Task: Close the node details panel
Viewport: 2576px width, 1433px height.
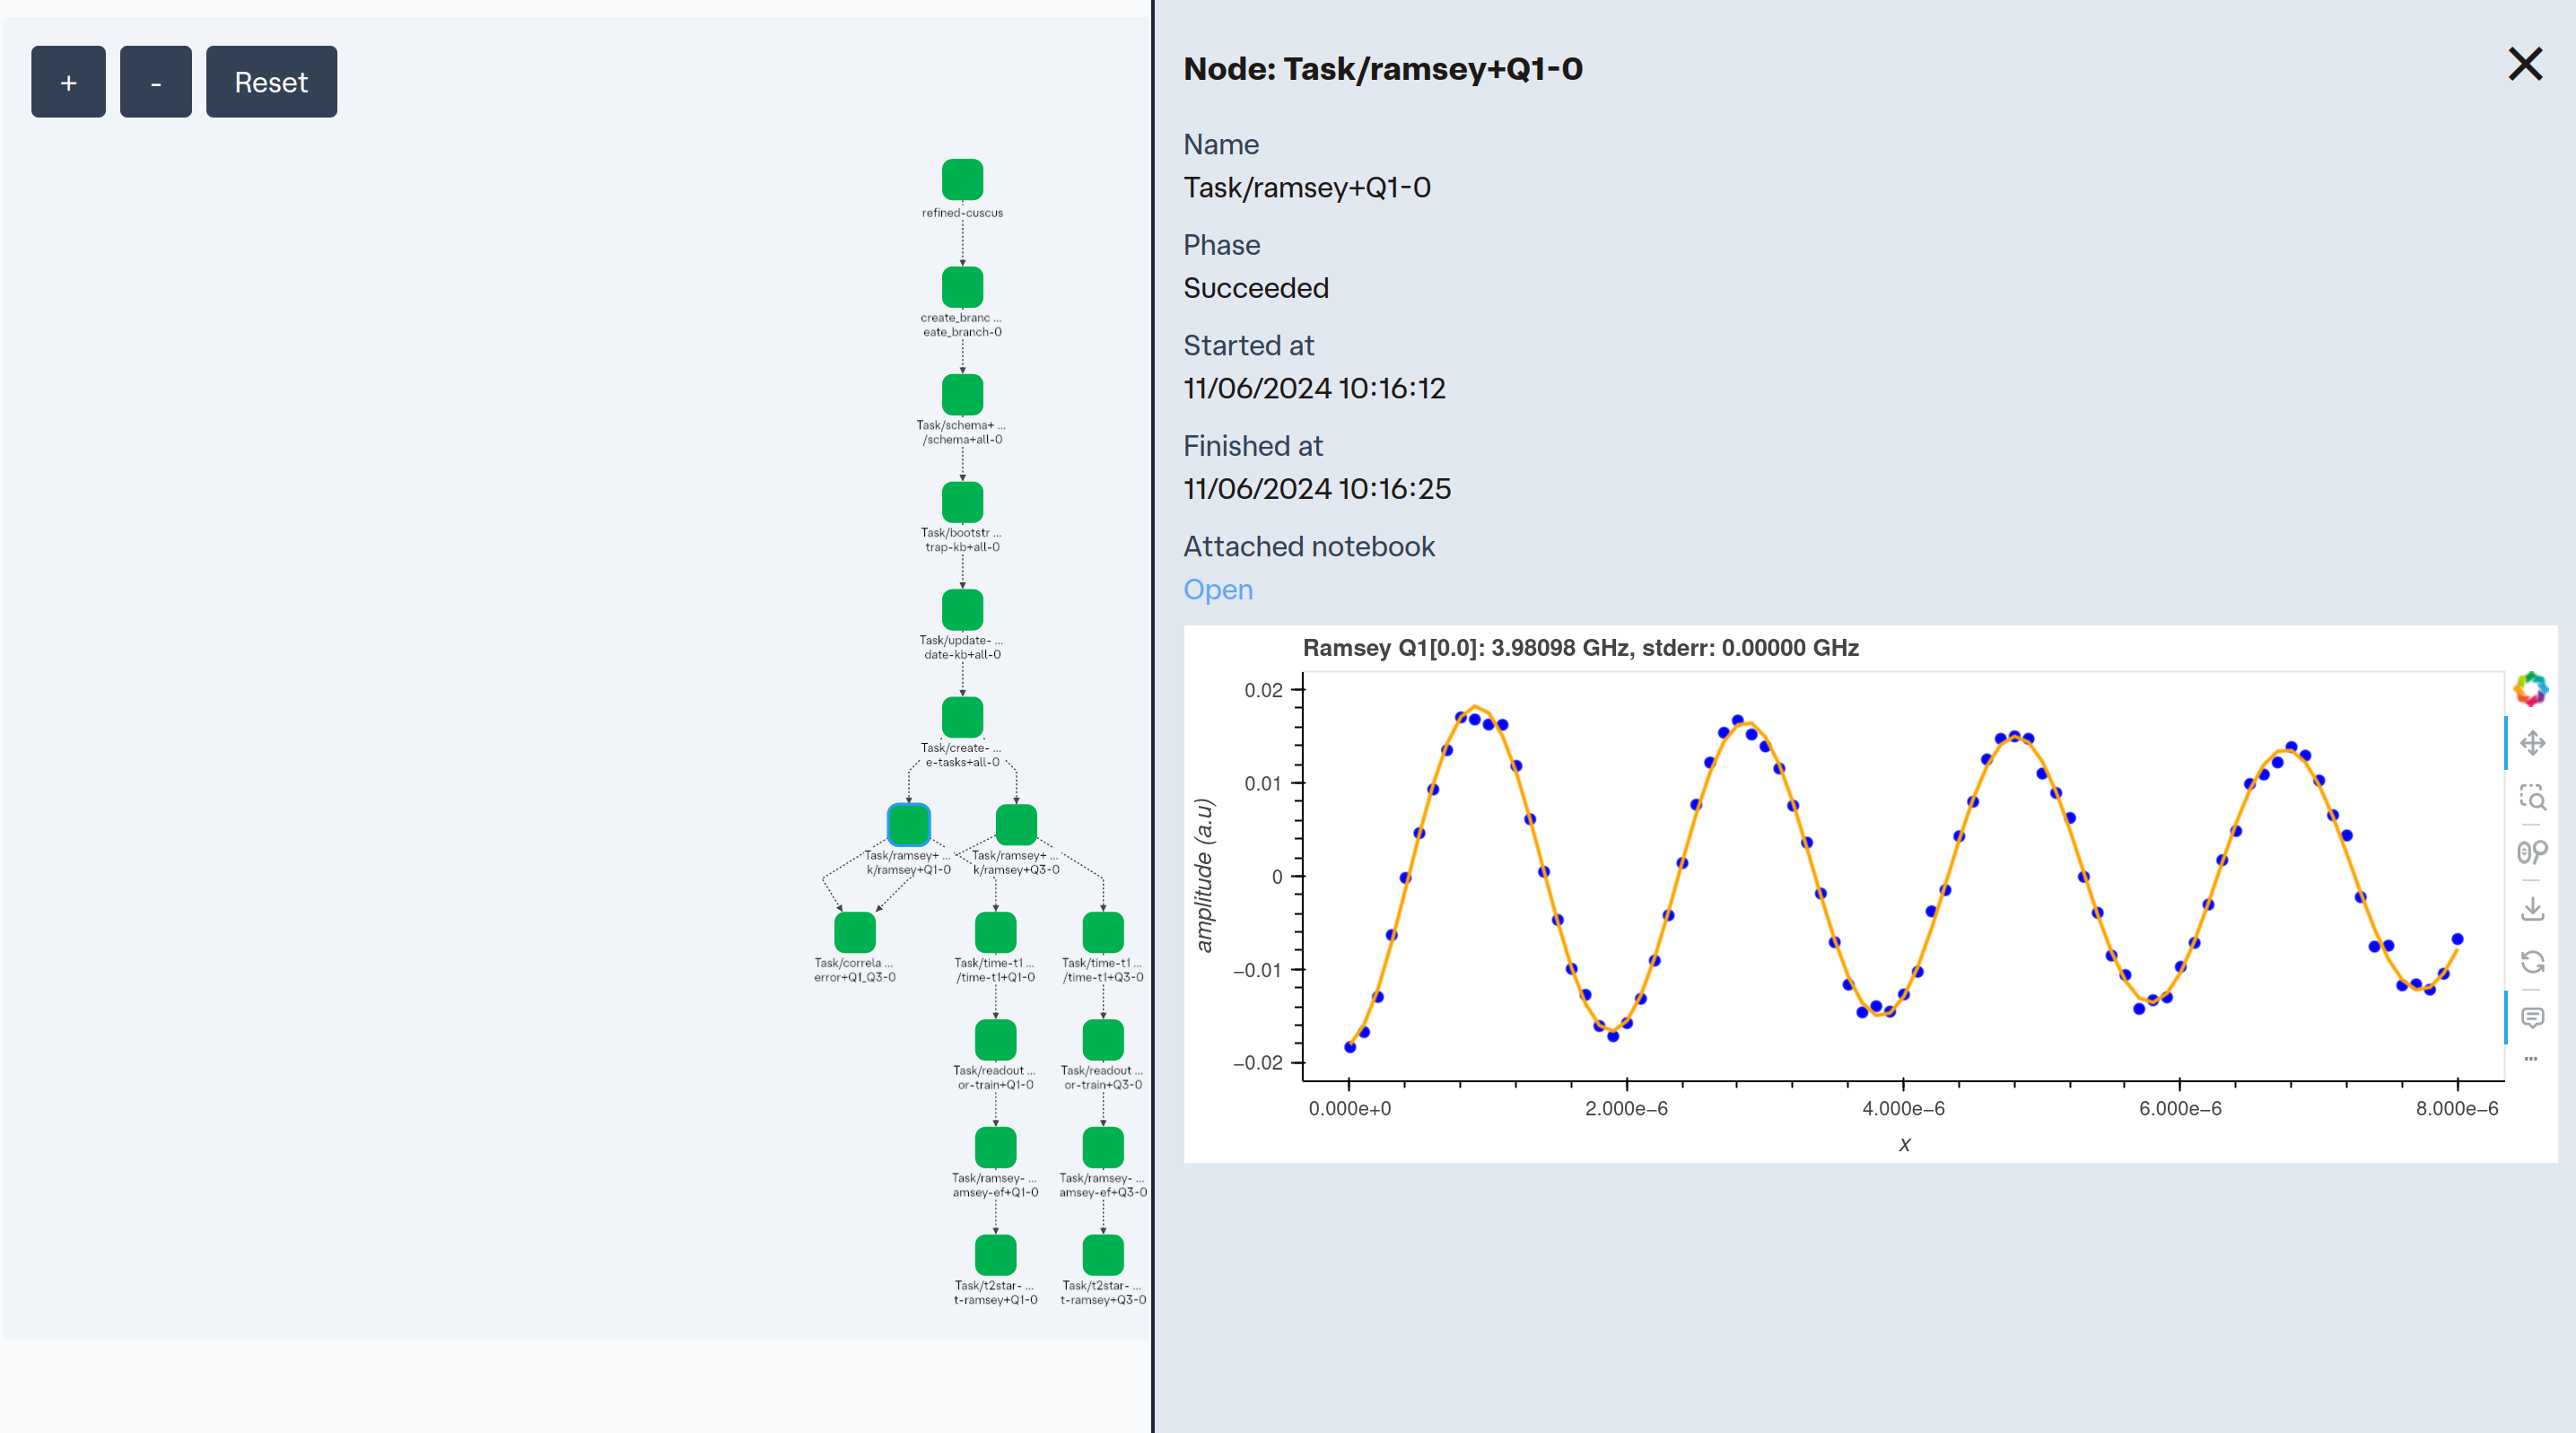Action: [2525, 64]
